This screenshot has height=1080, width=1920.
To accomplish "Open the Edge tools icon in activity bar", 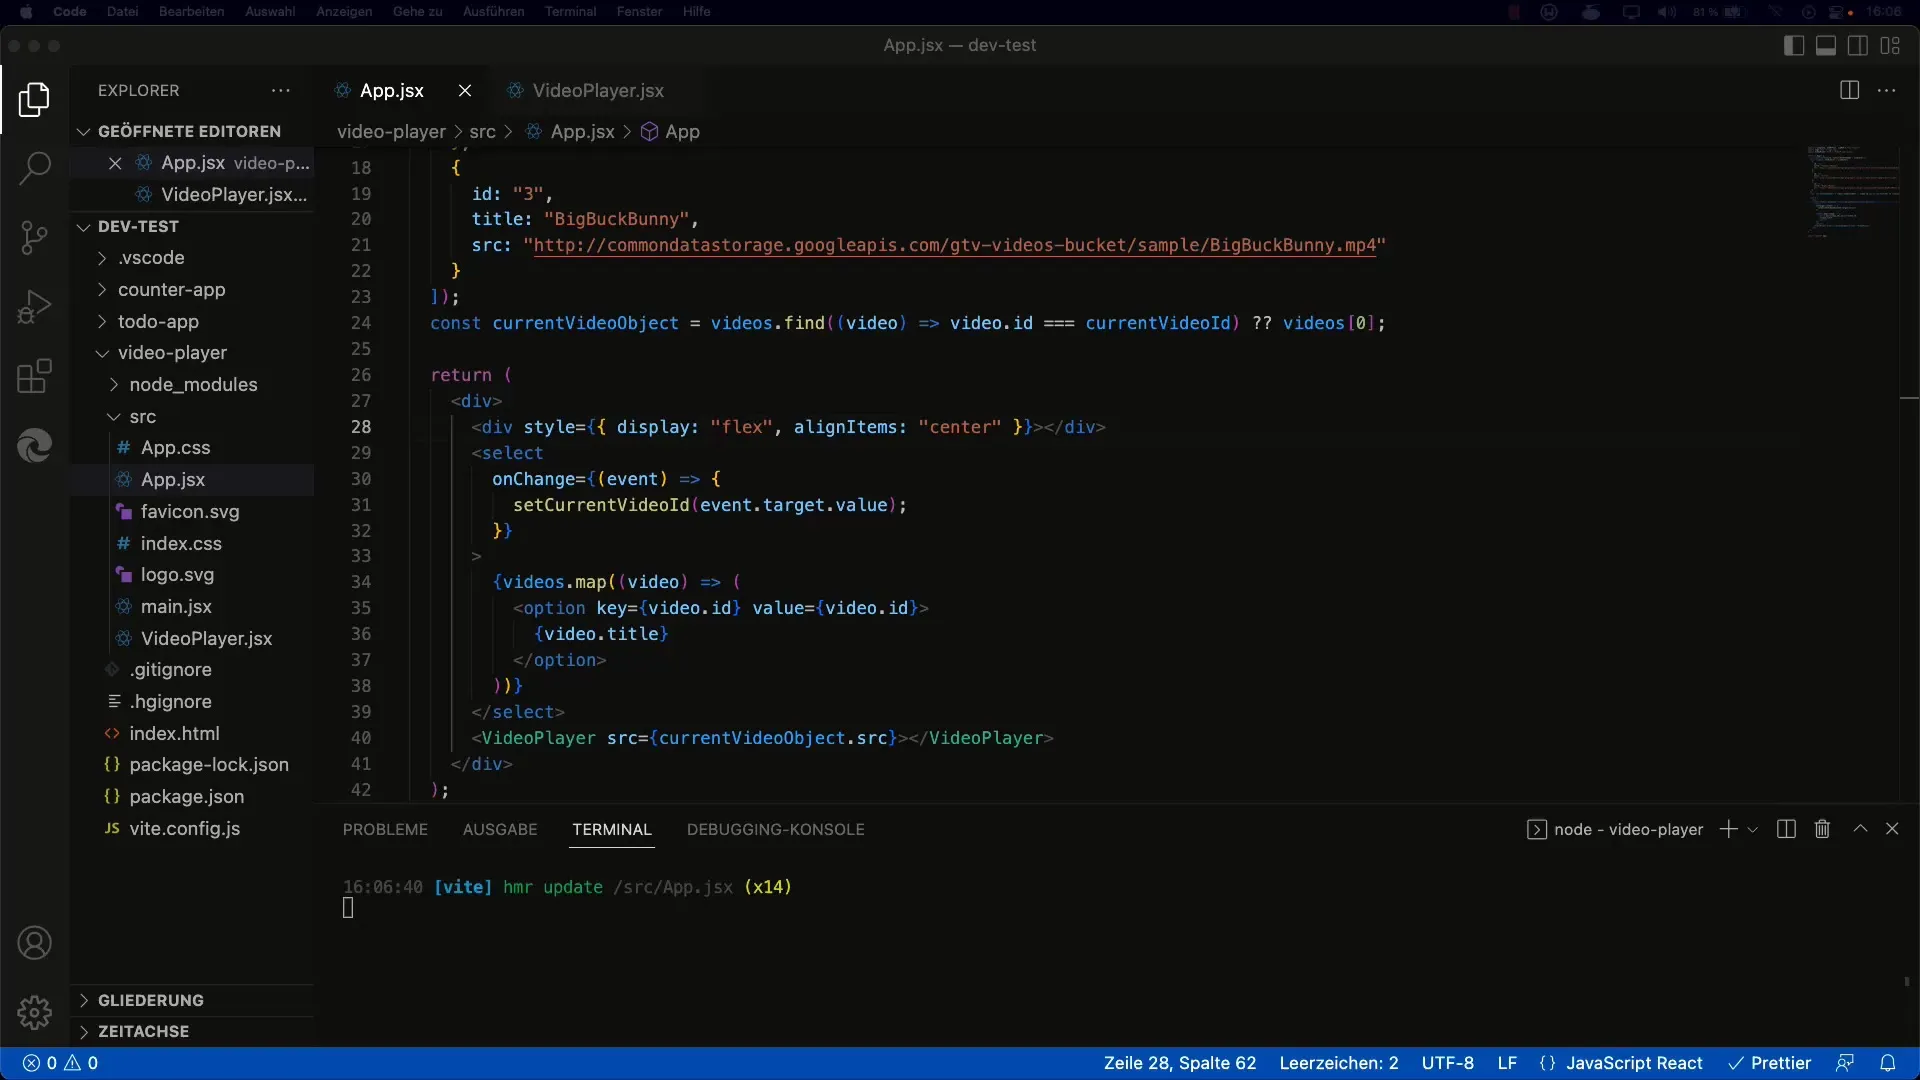I will (34, 445).
